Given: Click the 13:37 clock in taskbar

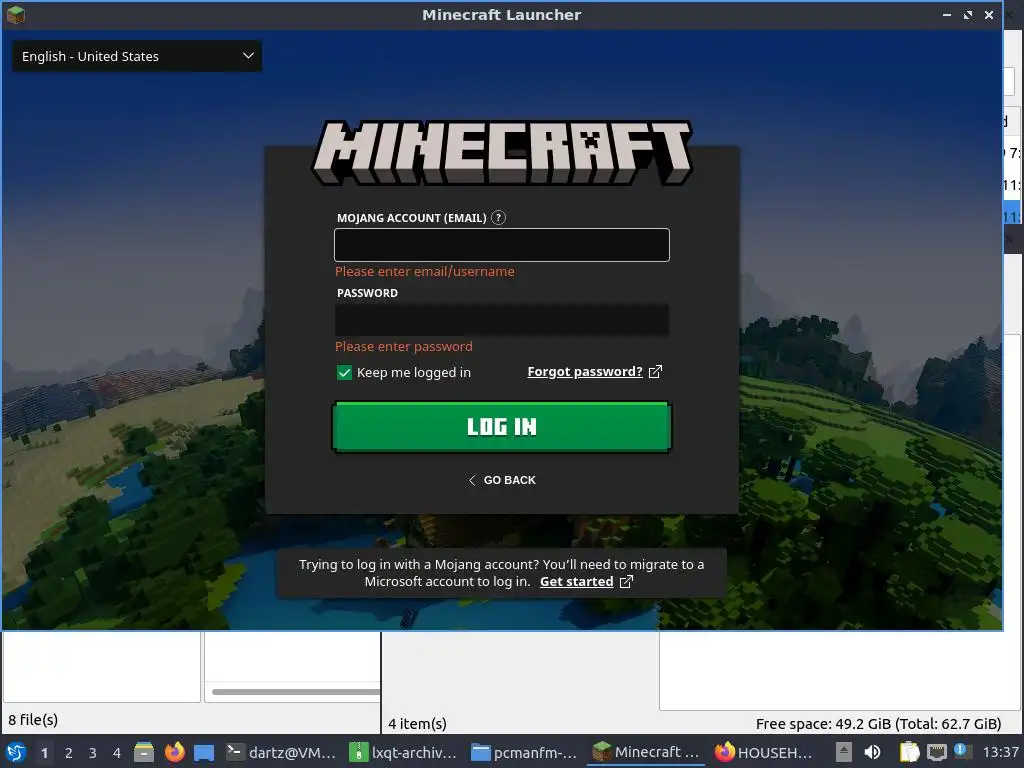Looking at the screenshot, I should coord(1000,752).
